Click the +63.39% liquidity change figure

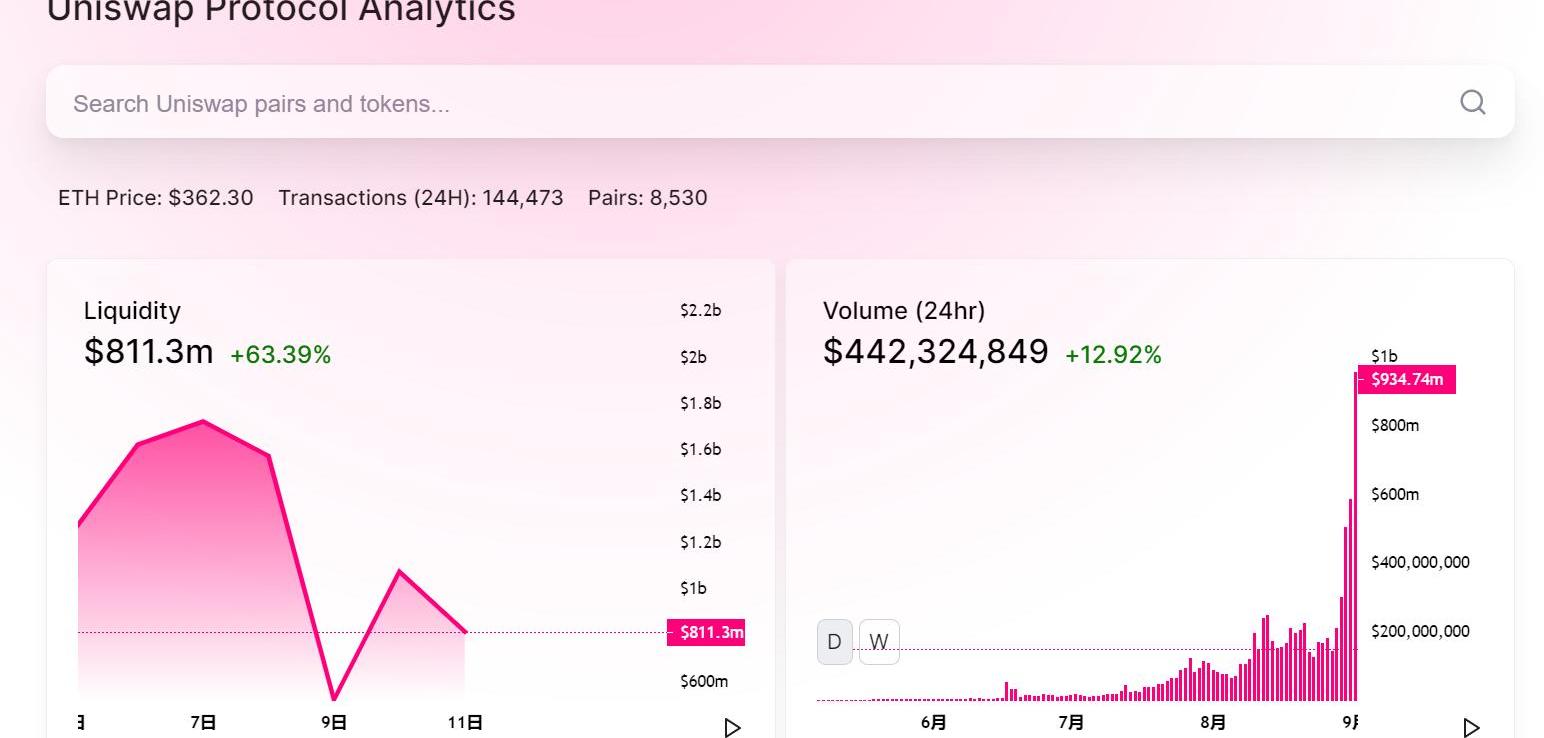point(280,355)
